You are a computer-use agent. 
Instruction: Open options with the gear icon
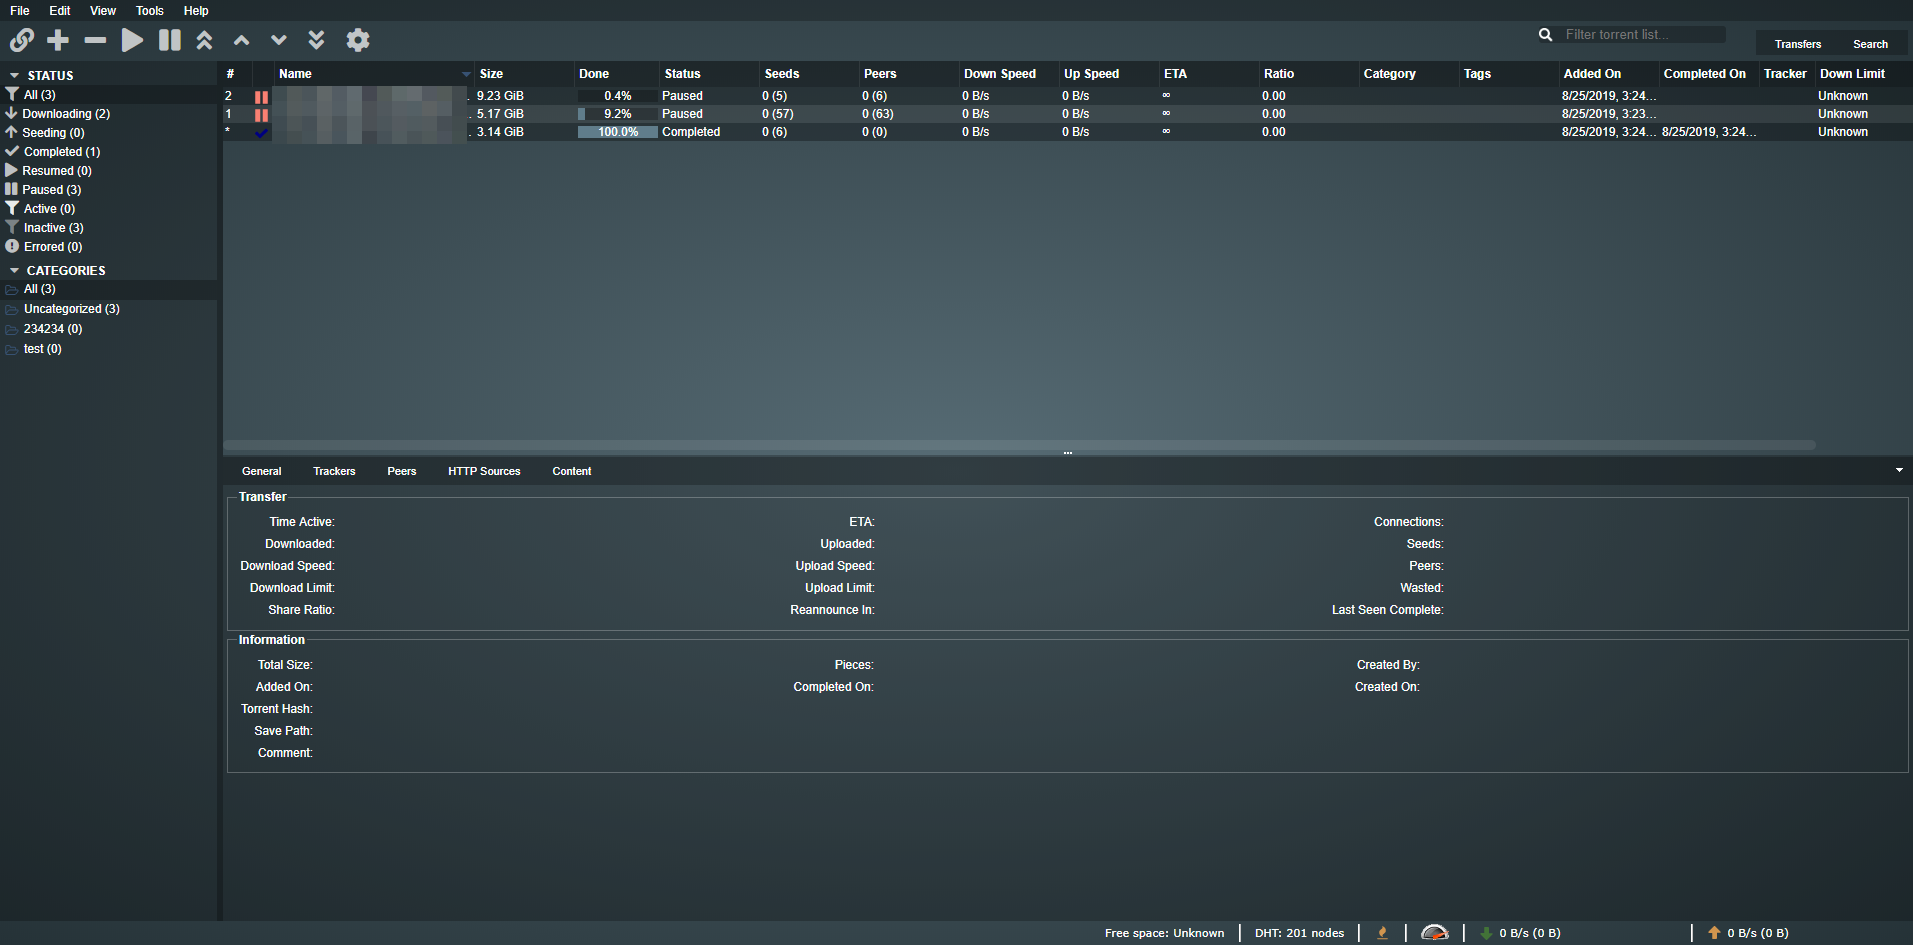click(358, 40)
